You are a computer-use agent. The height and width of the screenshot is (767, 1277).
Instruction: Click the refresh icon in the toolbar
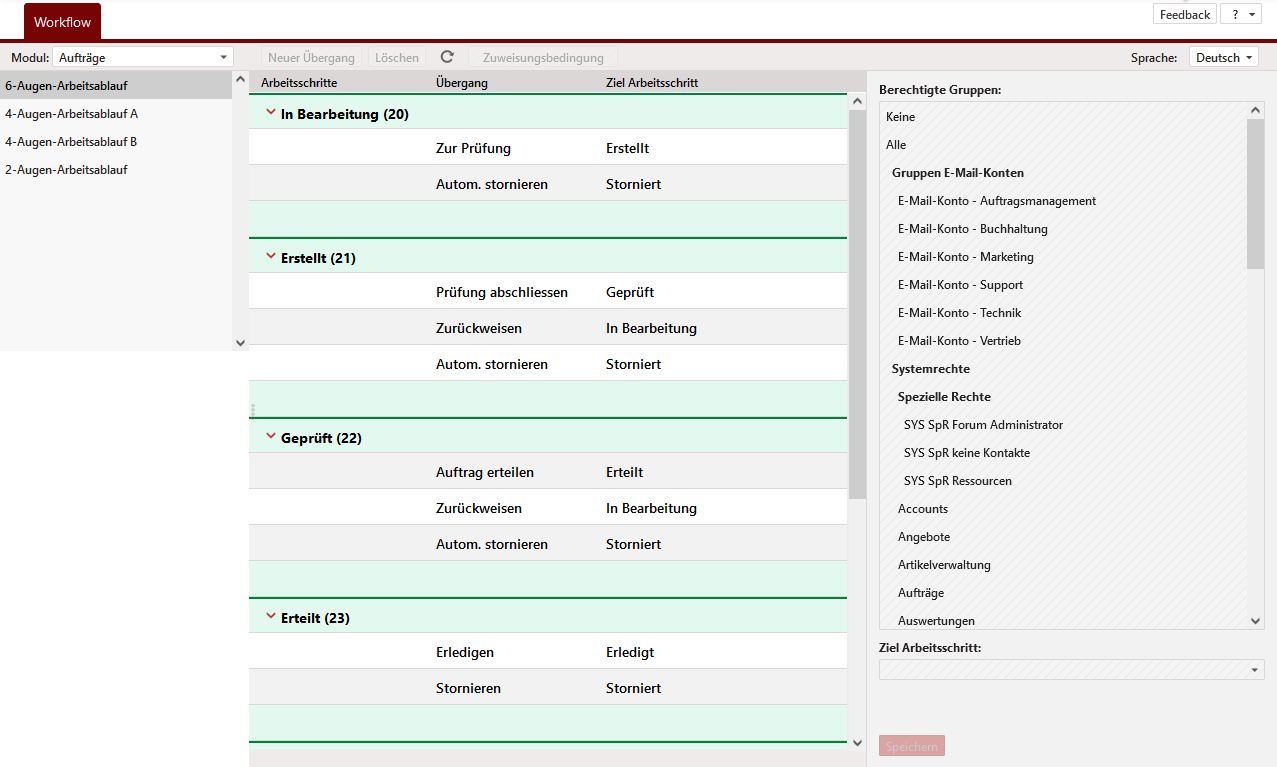tap(447, 58)
